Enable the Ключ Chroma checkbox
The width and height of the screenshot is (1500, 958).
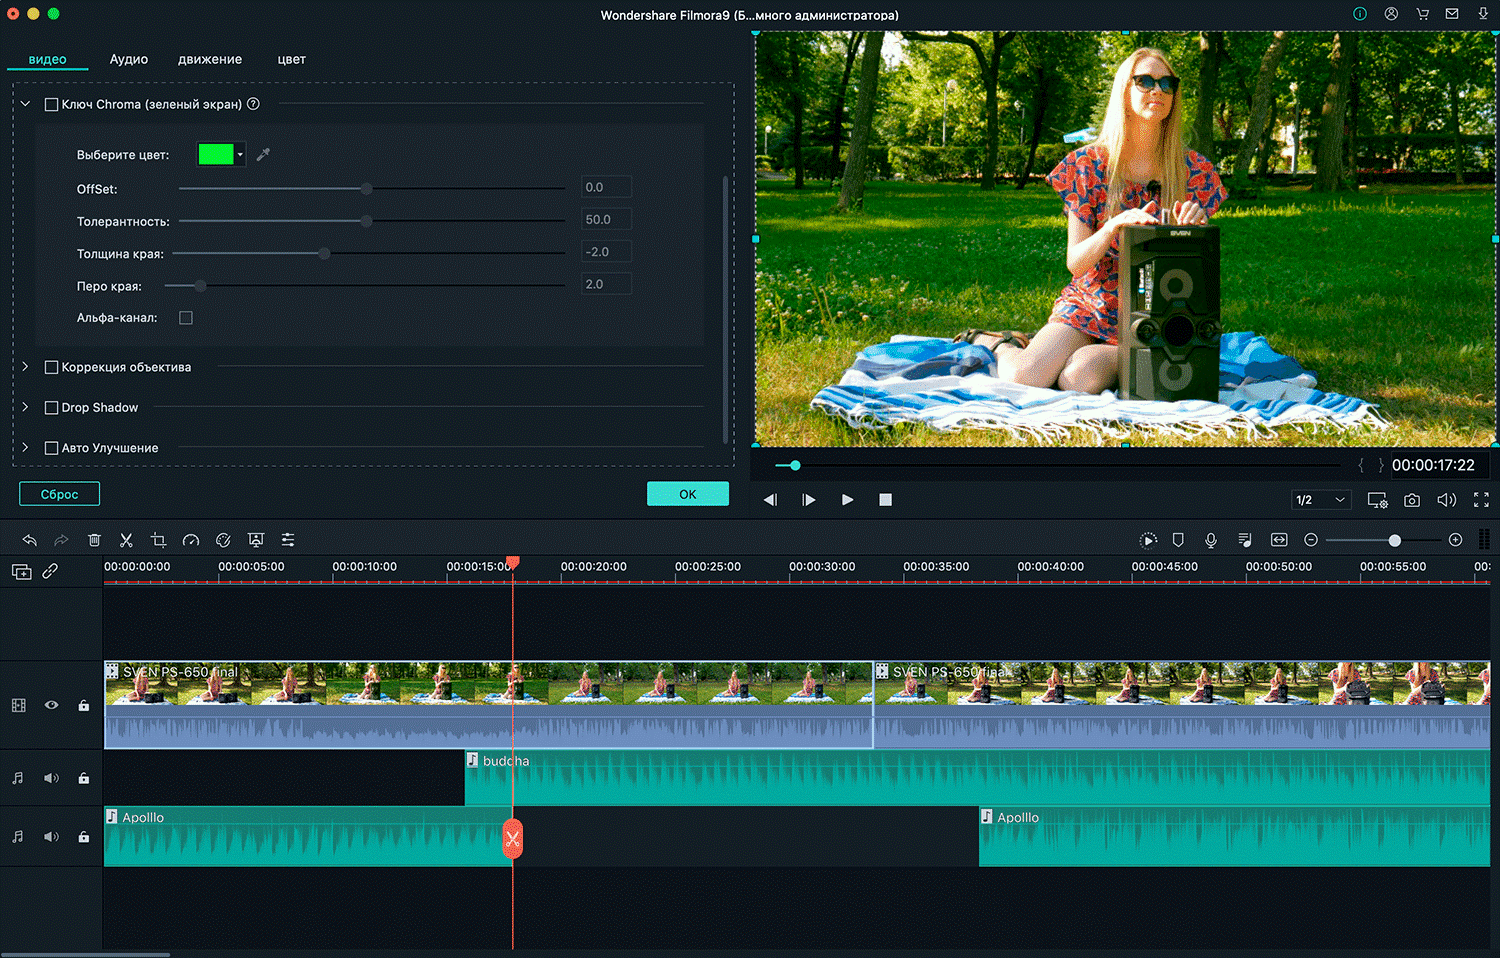tap(51, 104)
